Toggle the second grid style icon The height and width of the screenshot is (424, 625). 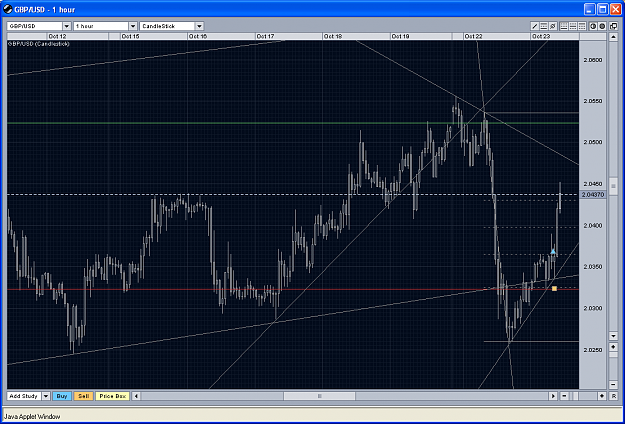[x=573, y=26]
